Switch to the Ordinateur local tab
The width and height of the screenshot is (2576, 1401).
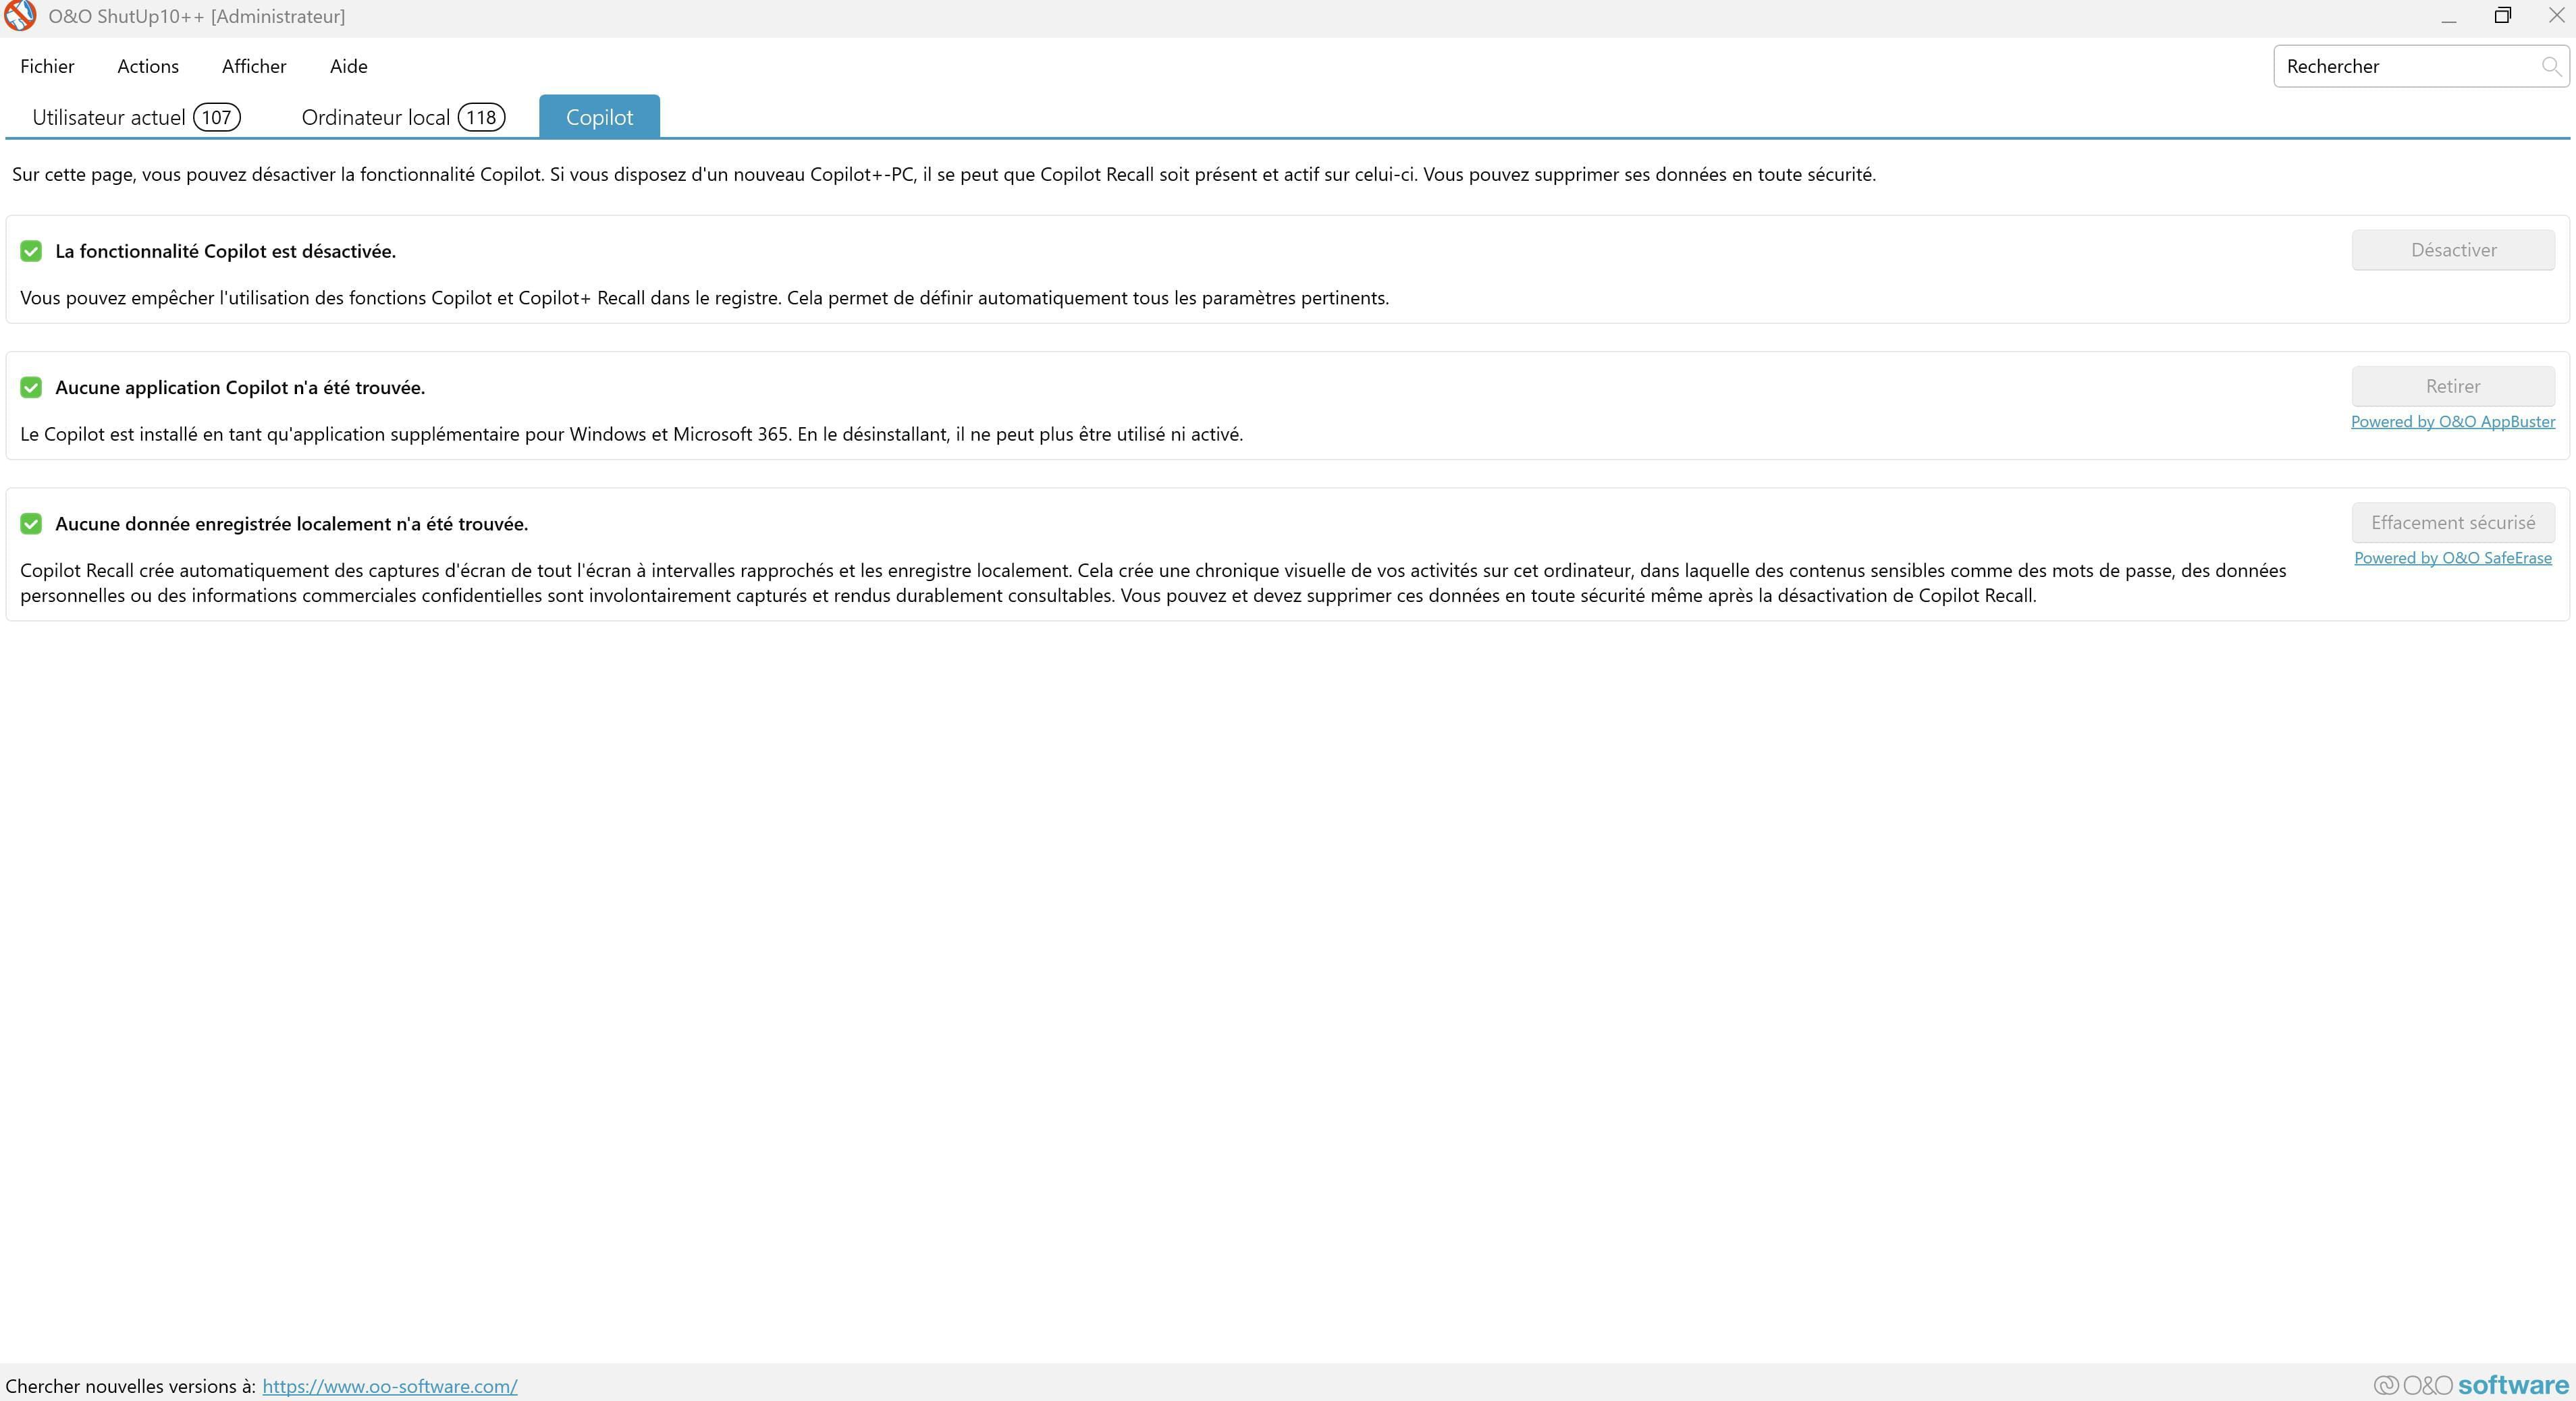(x=402, y=117)
